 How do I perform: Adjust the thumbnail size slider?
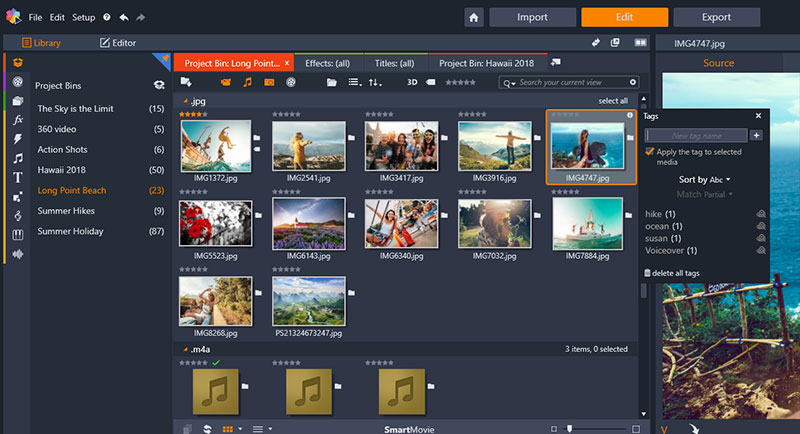point(570,428)
